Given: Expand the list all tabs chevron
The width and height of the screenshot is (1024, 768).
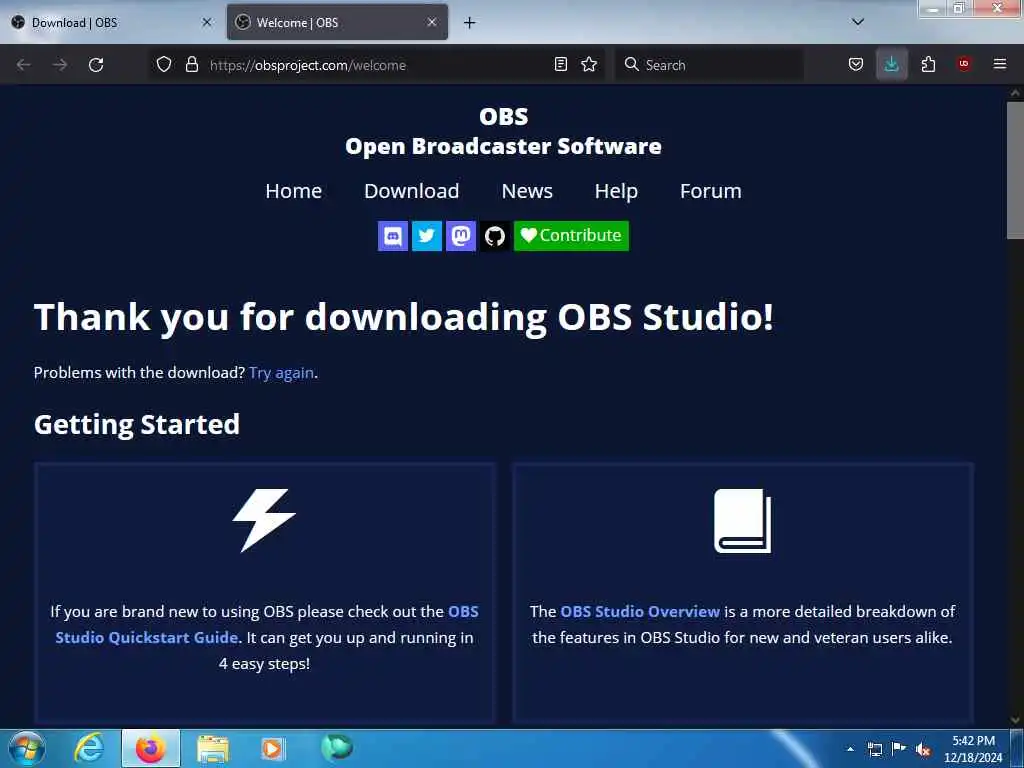Looking at the screenshot, I should pos(857,22).
